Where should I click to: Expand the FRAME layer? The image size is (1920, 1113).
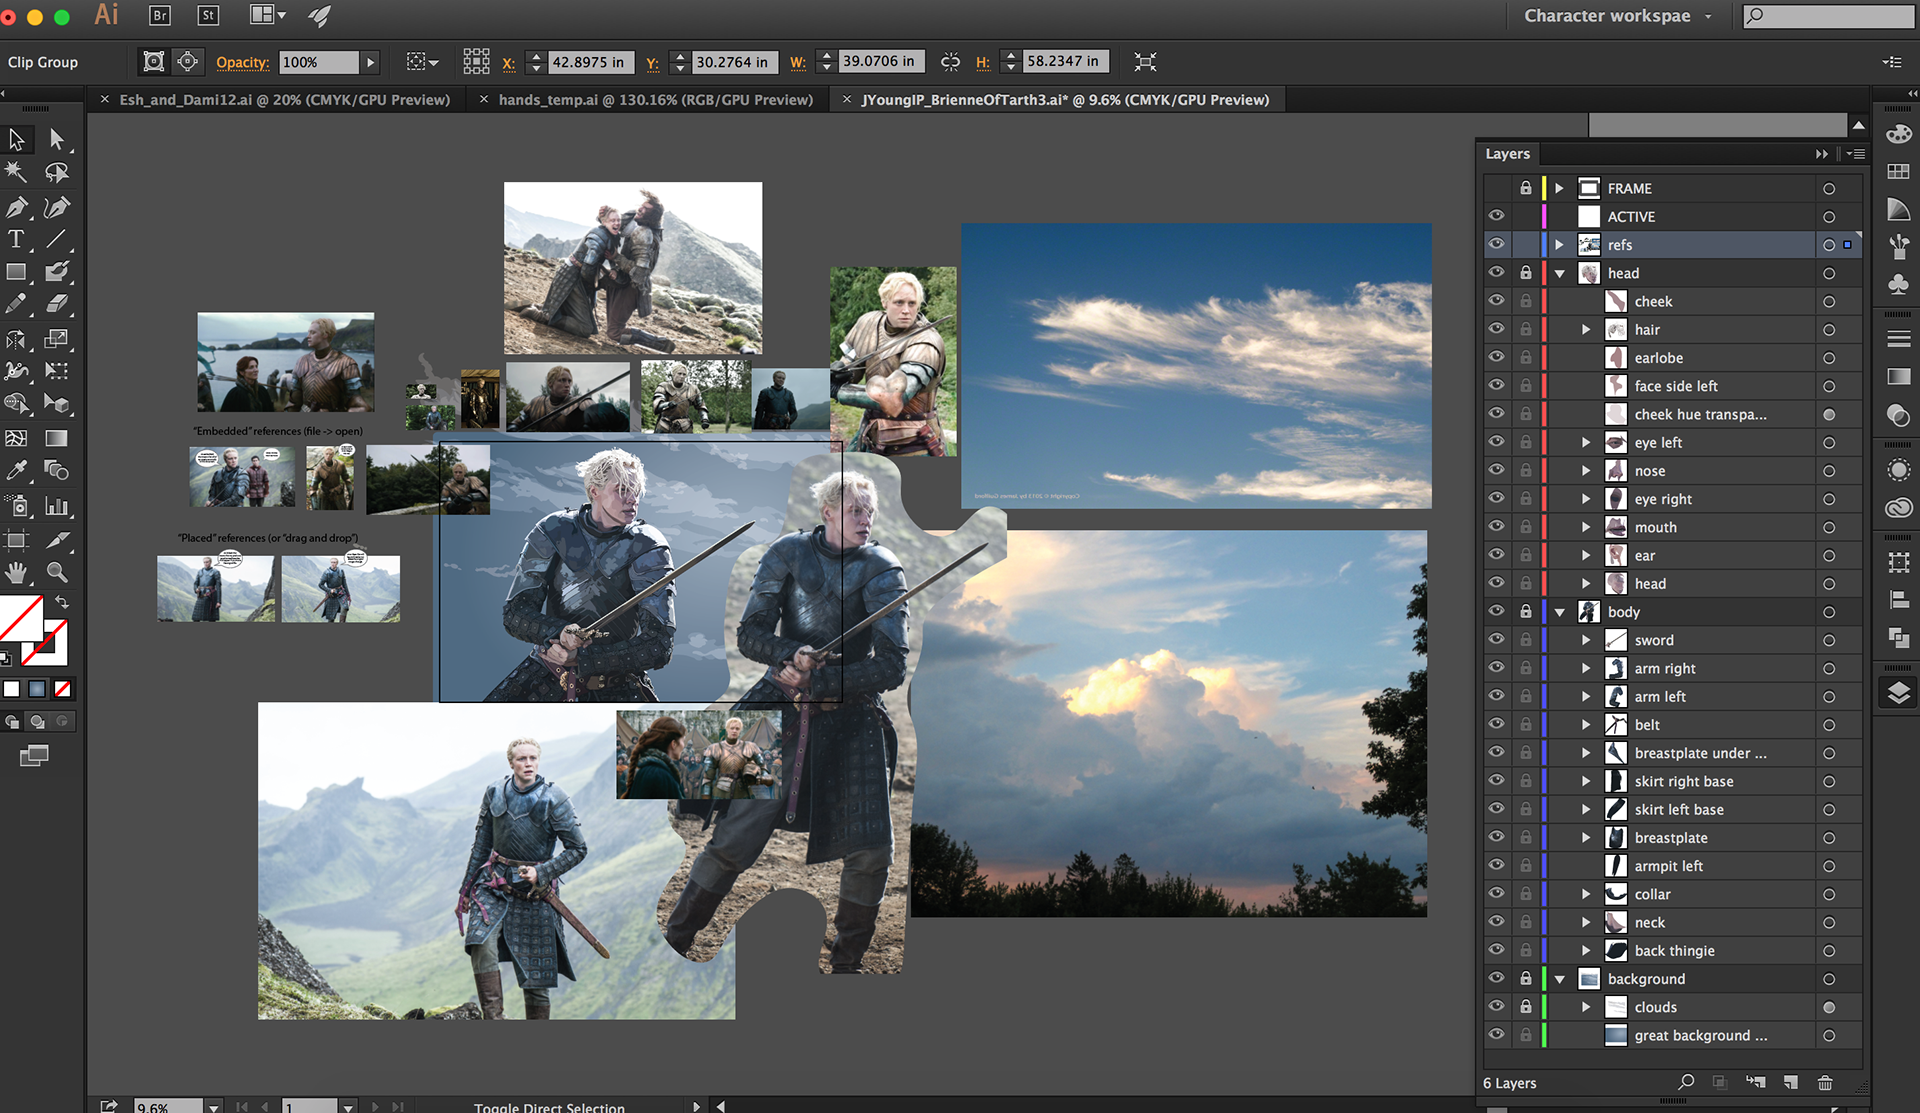[x=1559, y=188]
